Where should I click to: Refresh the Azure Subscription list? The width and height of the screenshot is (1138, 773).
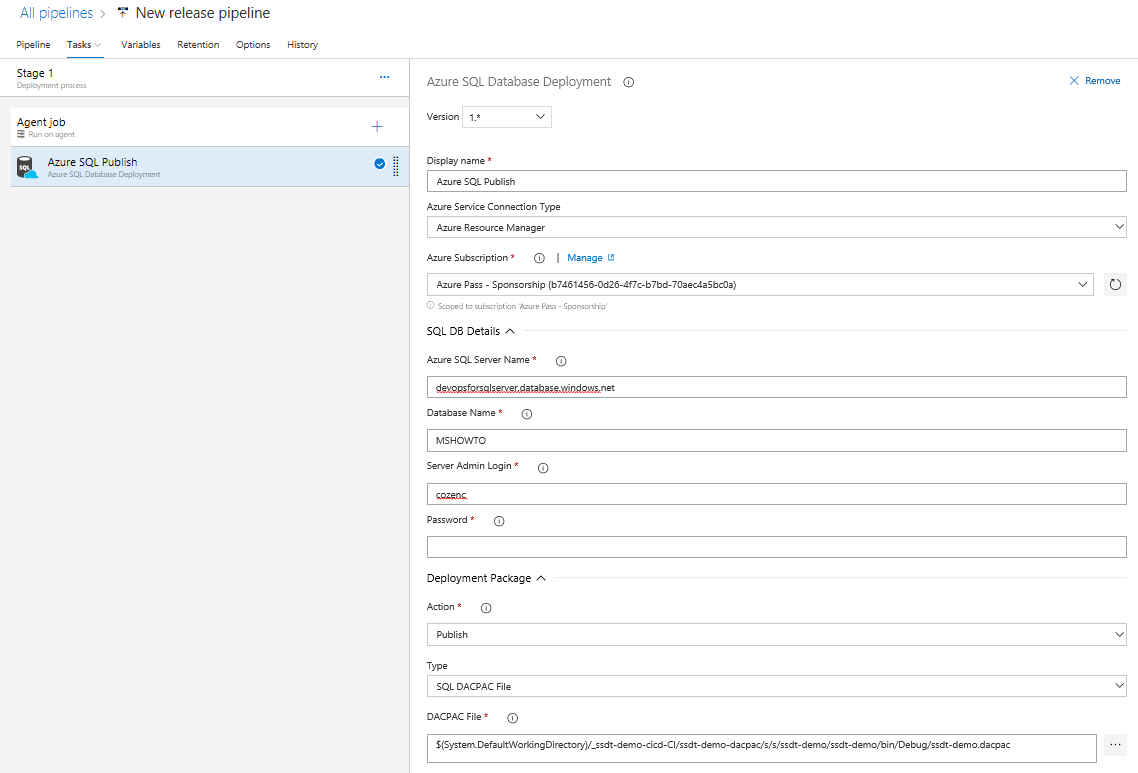(1116, 285)
